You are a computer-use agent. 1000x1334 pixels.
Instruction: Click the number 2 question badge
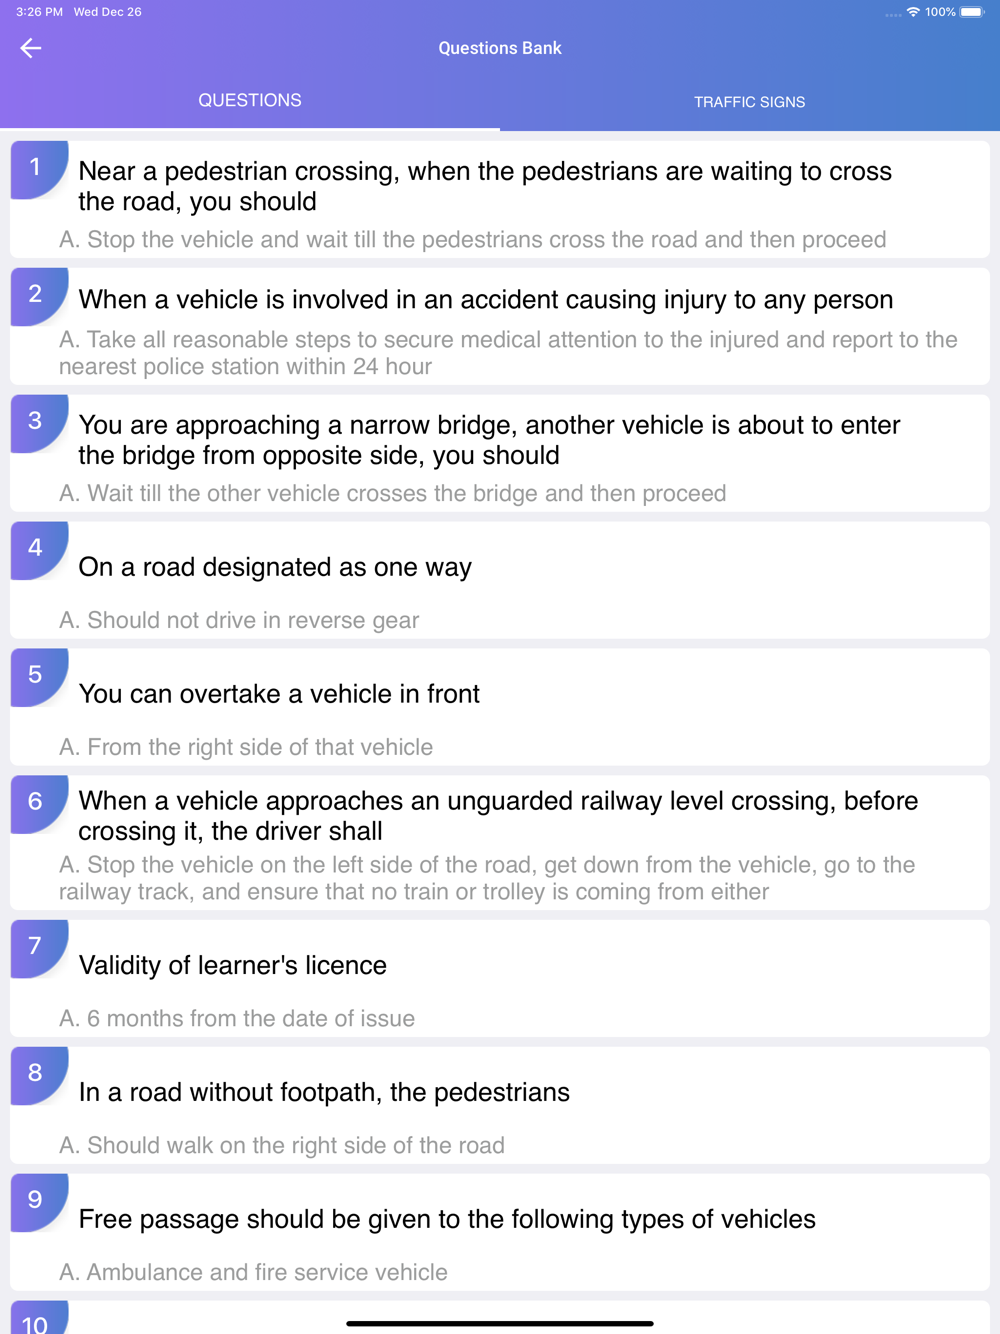tap(39, 297)
